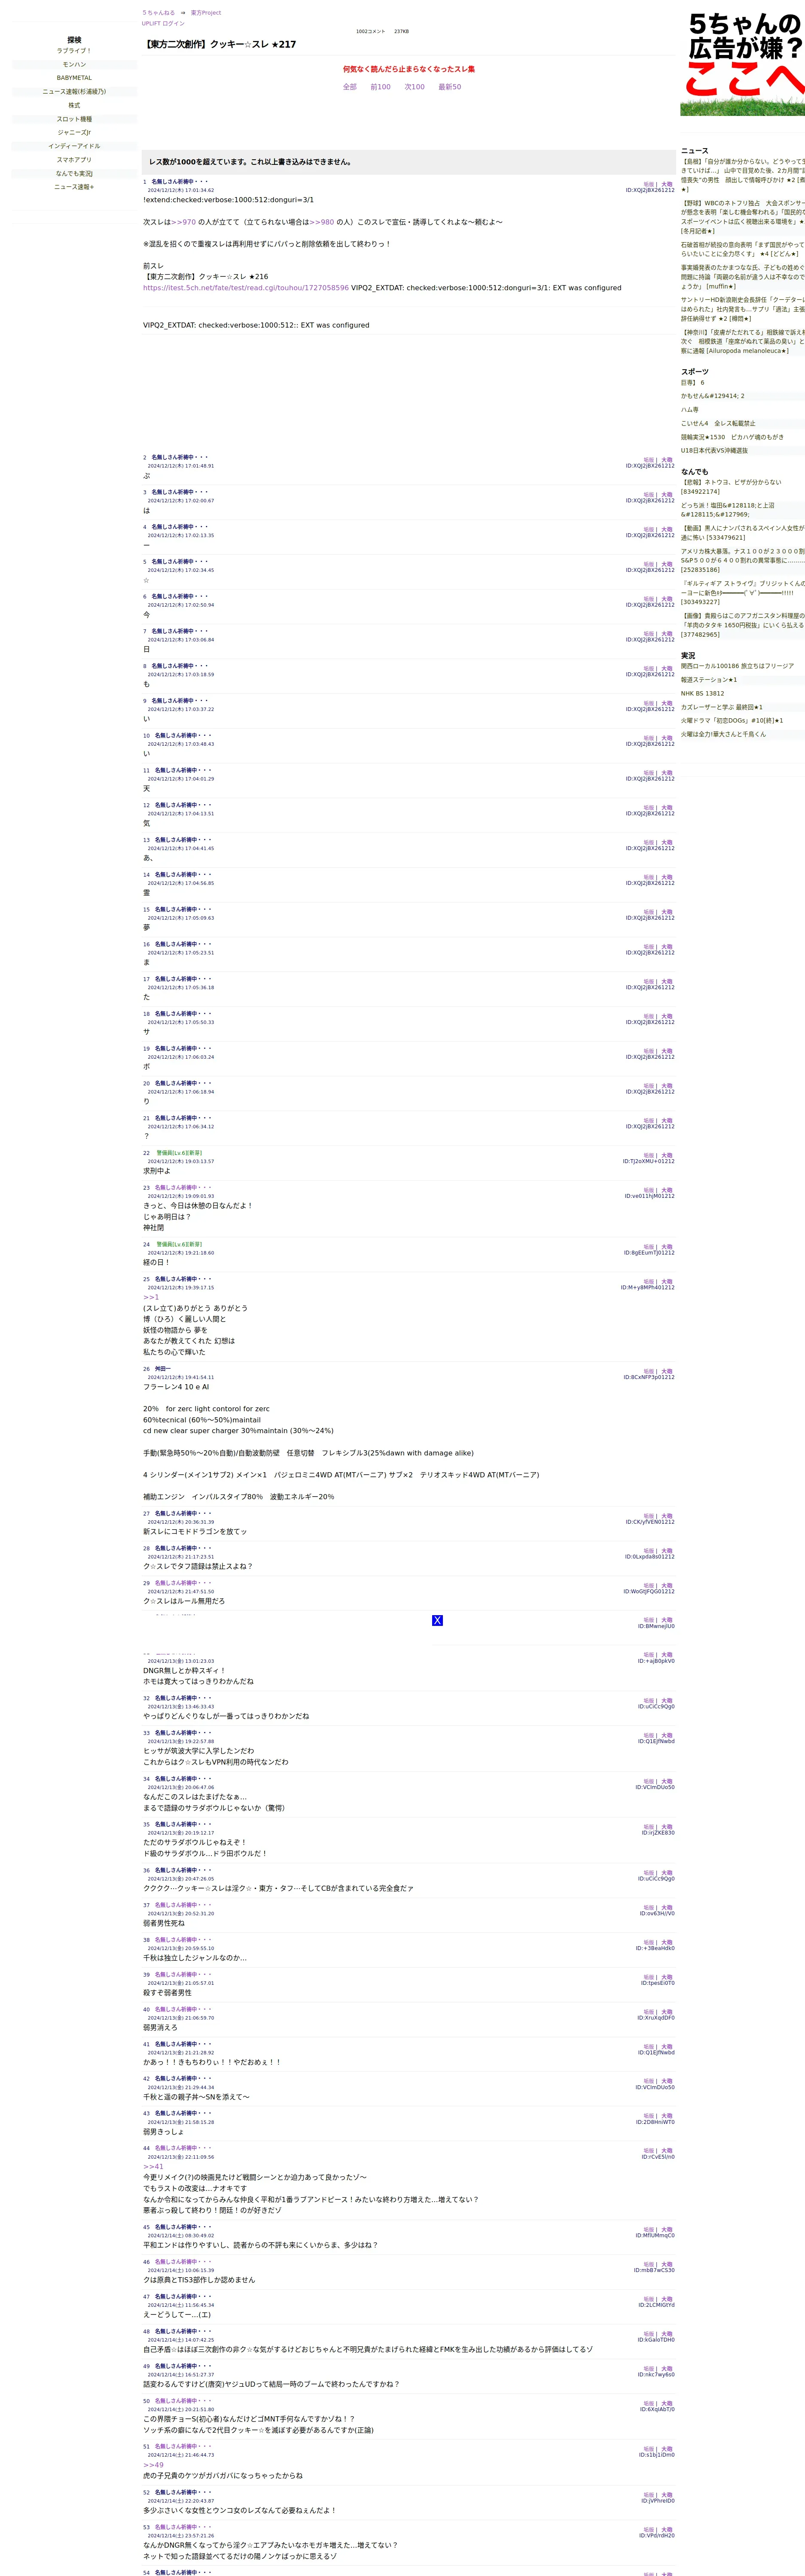Screen dimensions: 805x2576
Task: Click 垢版 link on post 27
Action: (x=649, y=1516)
